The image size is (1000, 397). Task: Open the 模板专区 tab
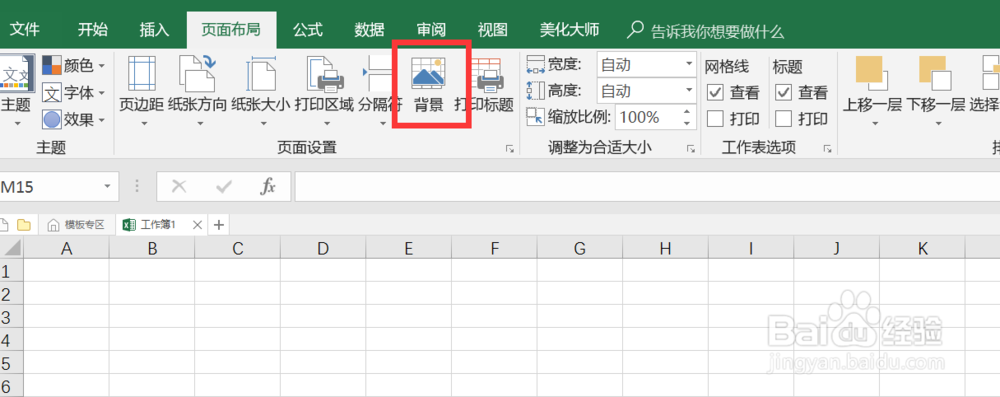pos(77,225)
